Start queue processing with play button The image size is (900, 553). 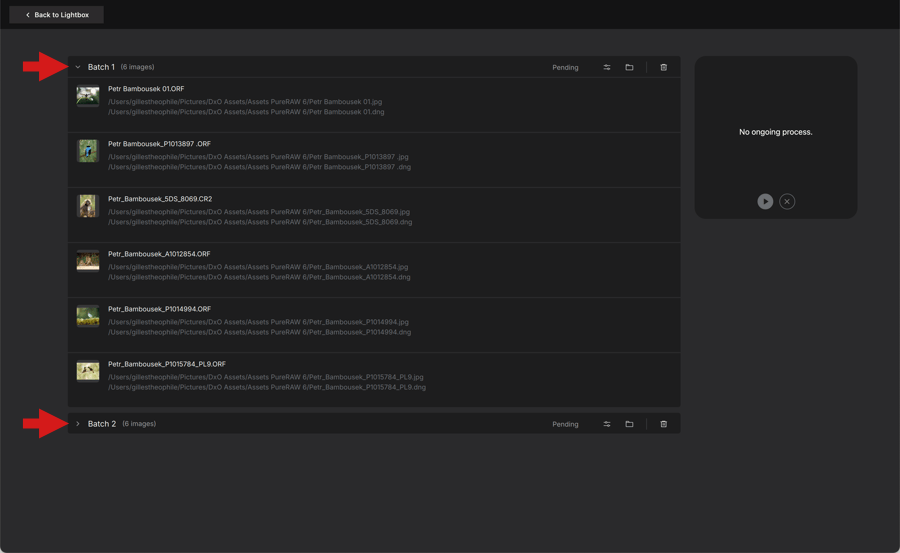(765, 202)
